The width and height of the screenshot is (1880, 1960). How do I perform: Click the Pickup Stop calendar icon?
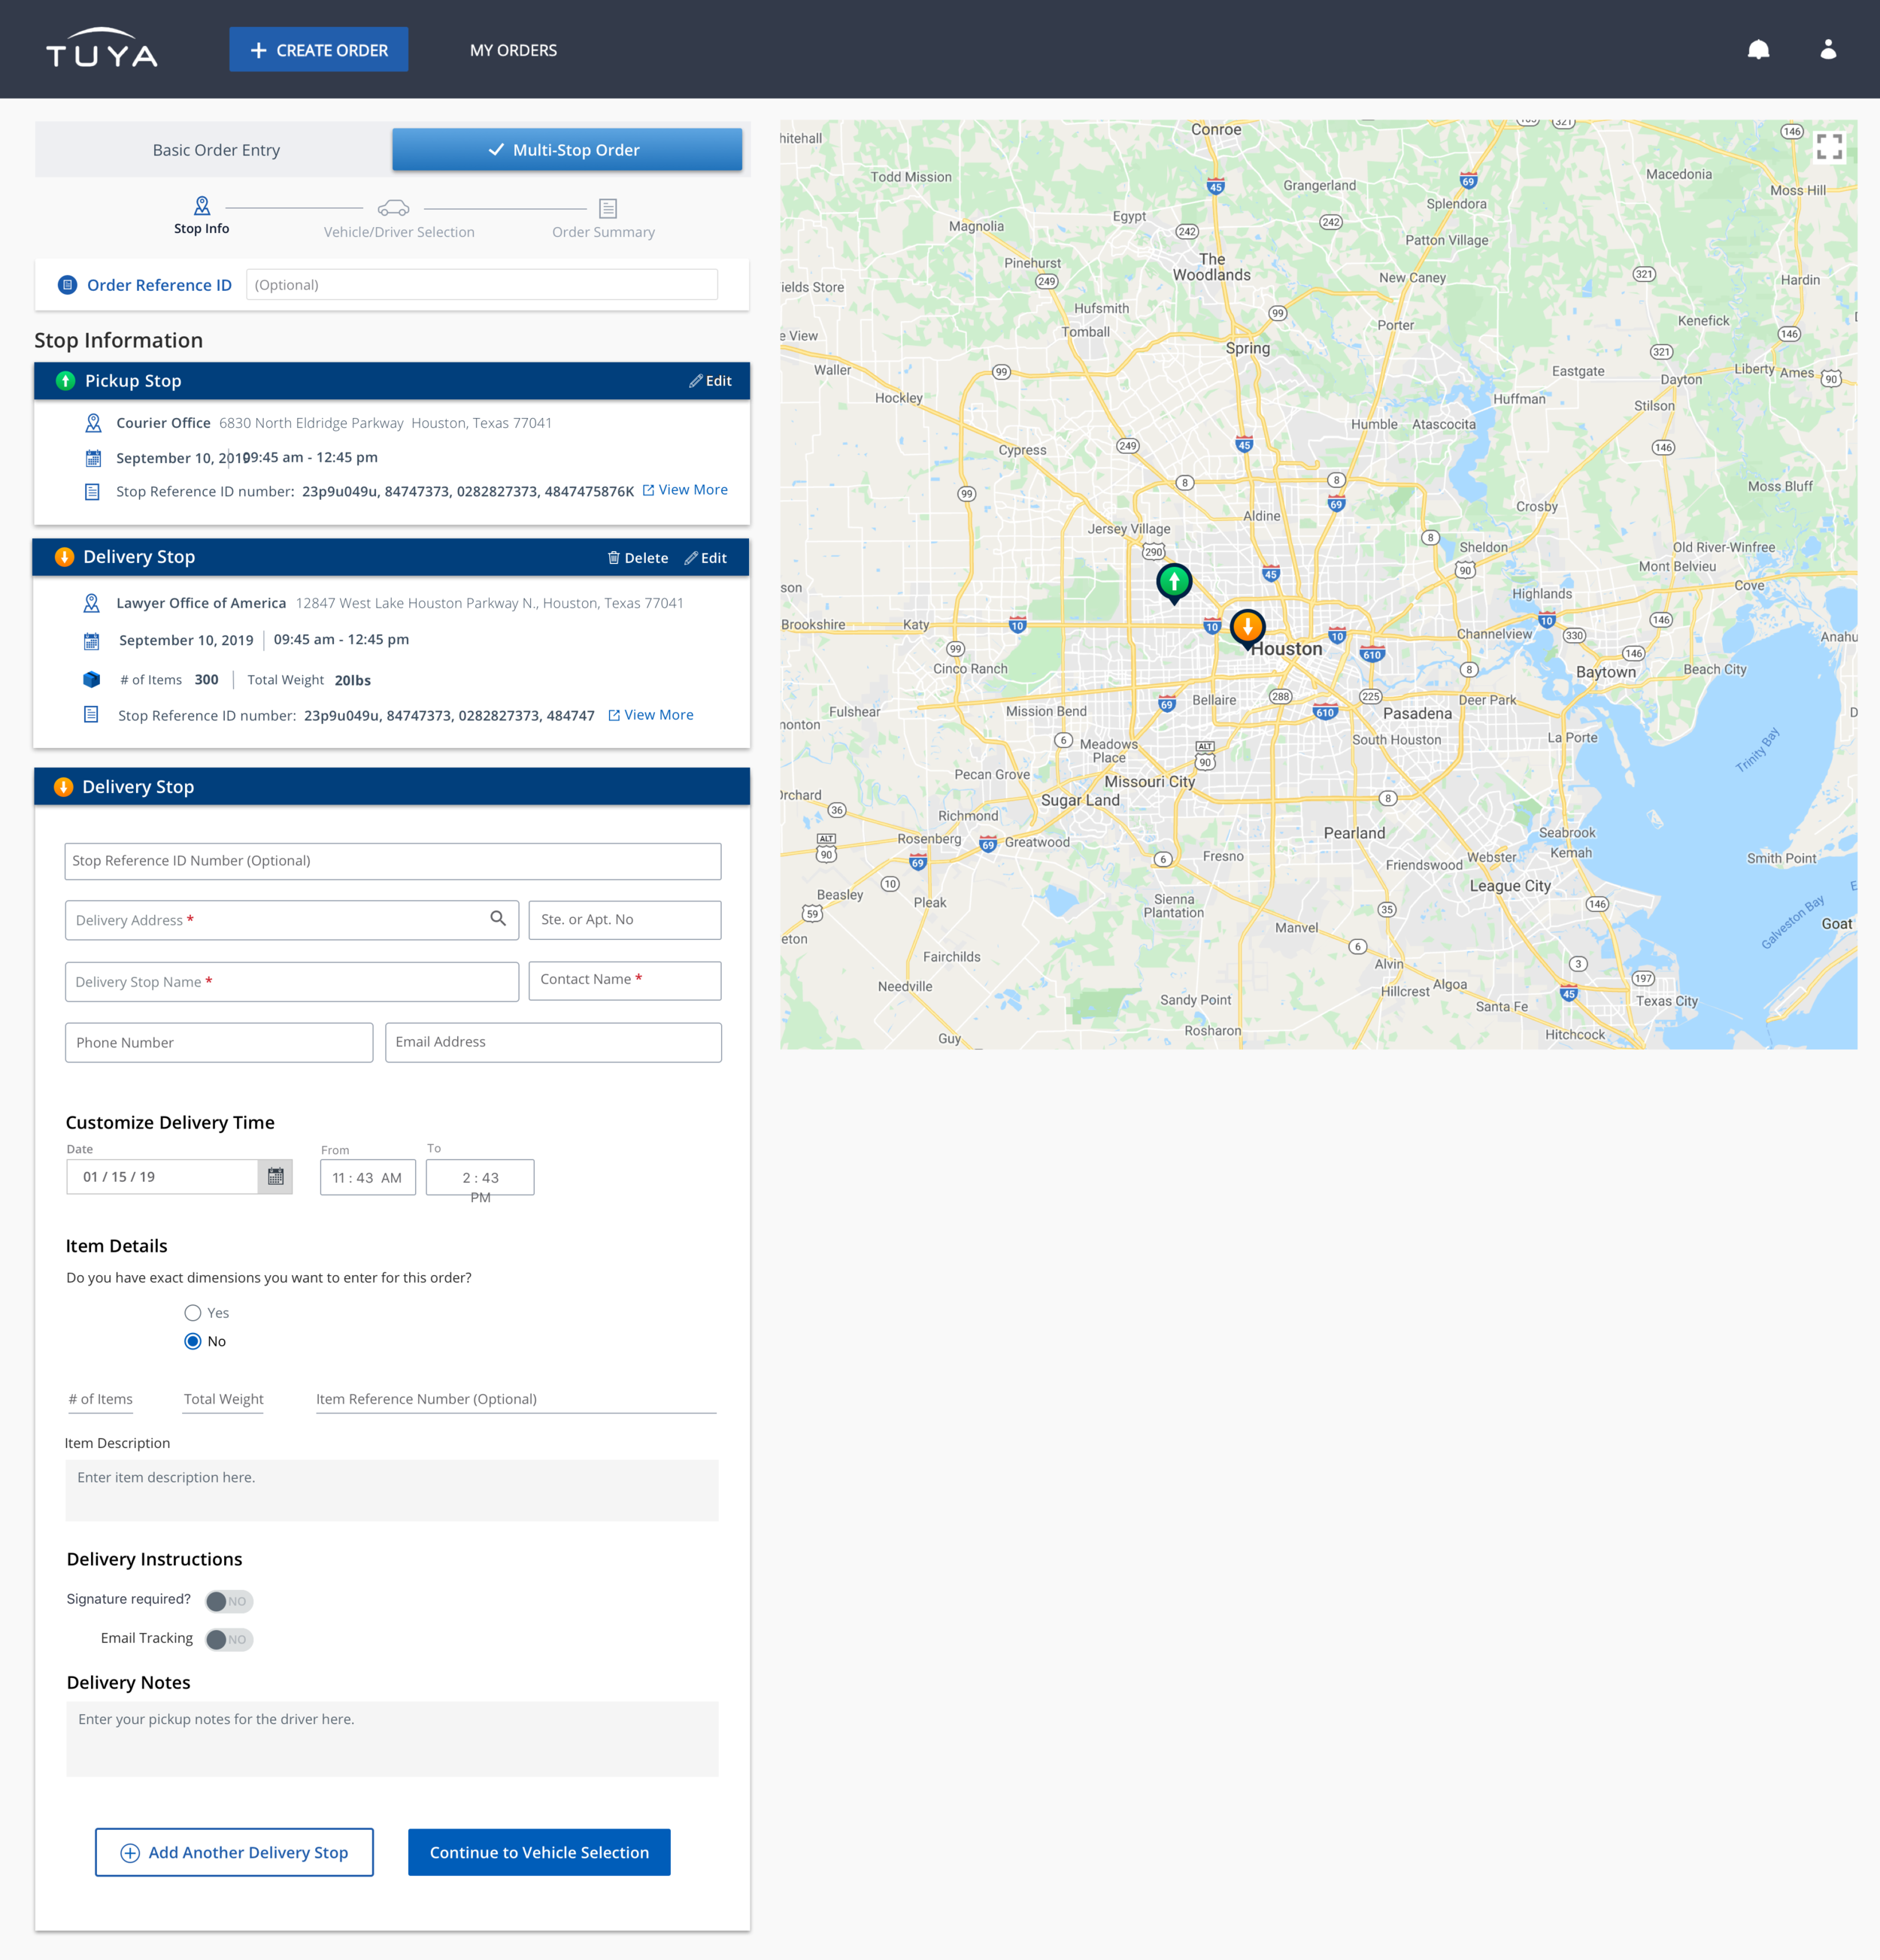pyautogui.click(x=93, y=458)
